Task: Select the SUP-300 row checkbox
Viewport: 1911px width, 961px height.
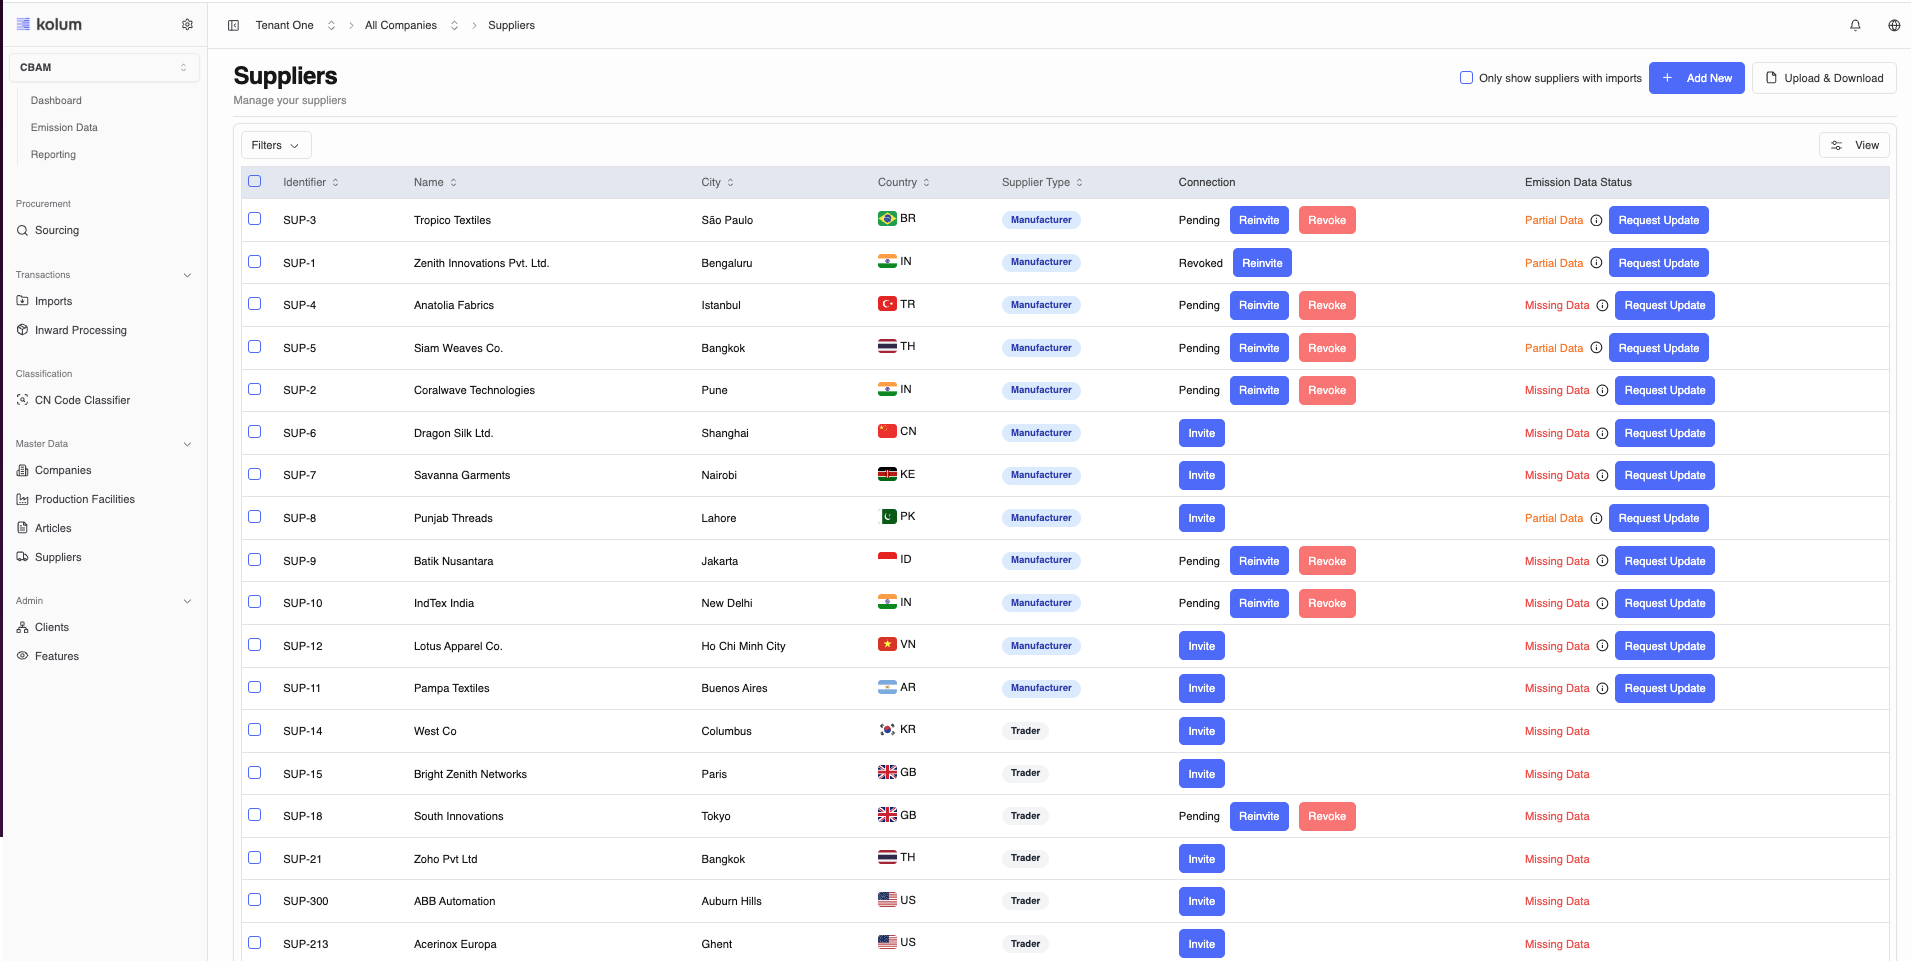Action: click(x=255, y=900)
